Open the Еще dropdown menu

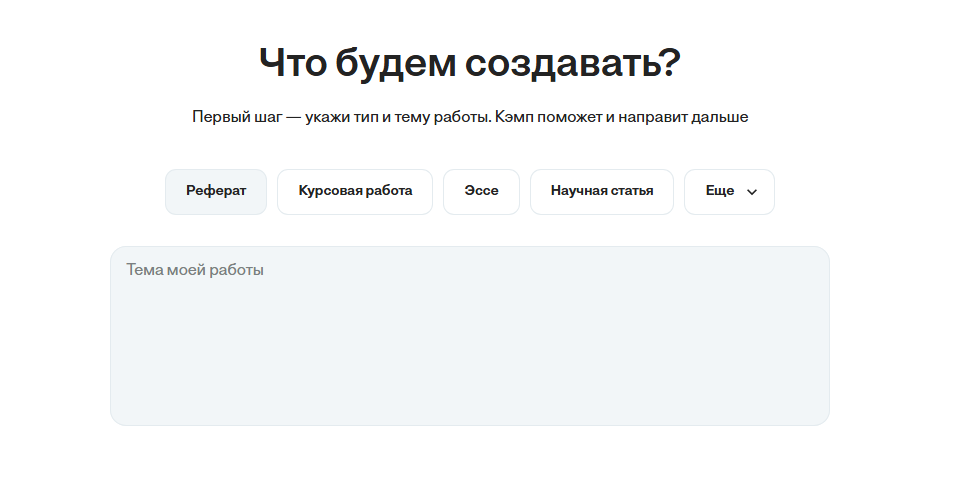(728, 191)
